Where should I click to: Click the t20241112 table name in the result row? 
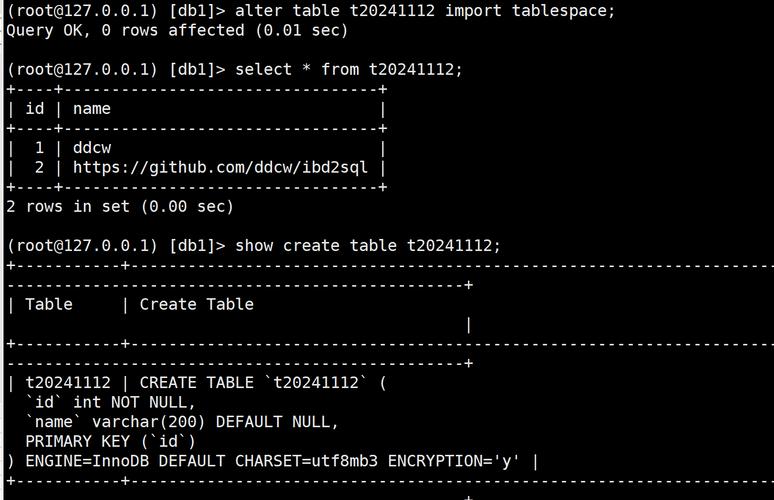coord(67,382)
